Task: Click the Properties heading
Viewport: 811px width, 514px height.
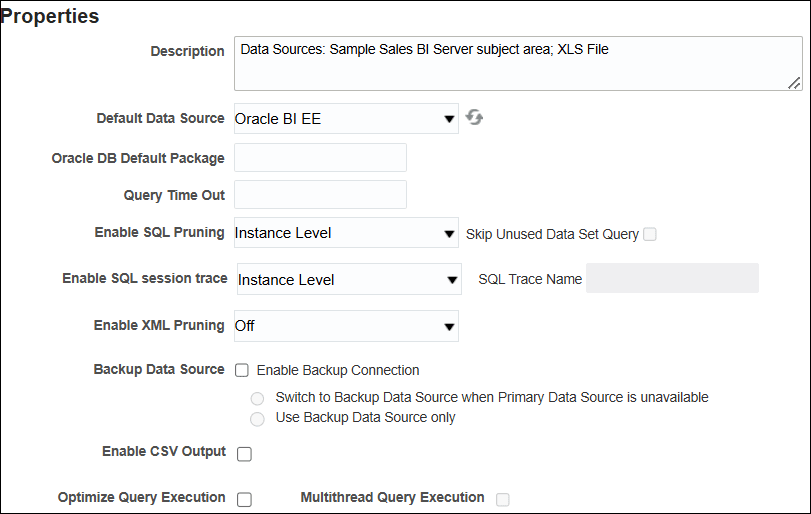Action: click(x=51, y=17)
